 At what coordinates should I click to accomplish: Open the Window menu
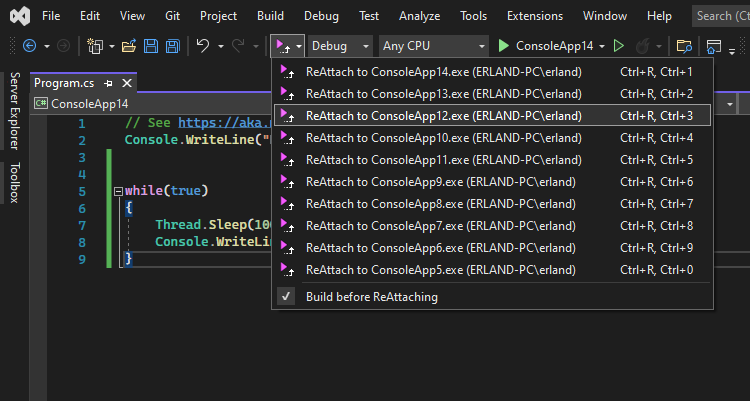coord(605,16)
